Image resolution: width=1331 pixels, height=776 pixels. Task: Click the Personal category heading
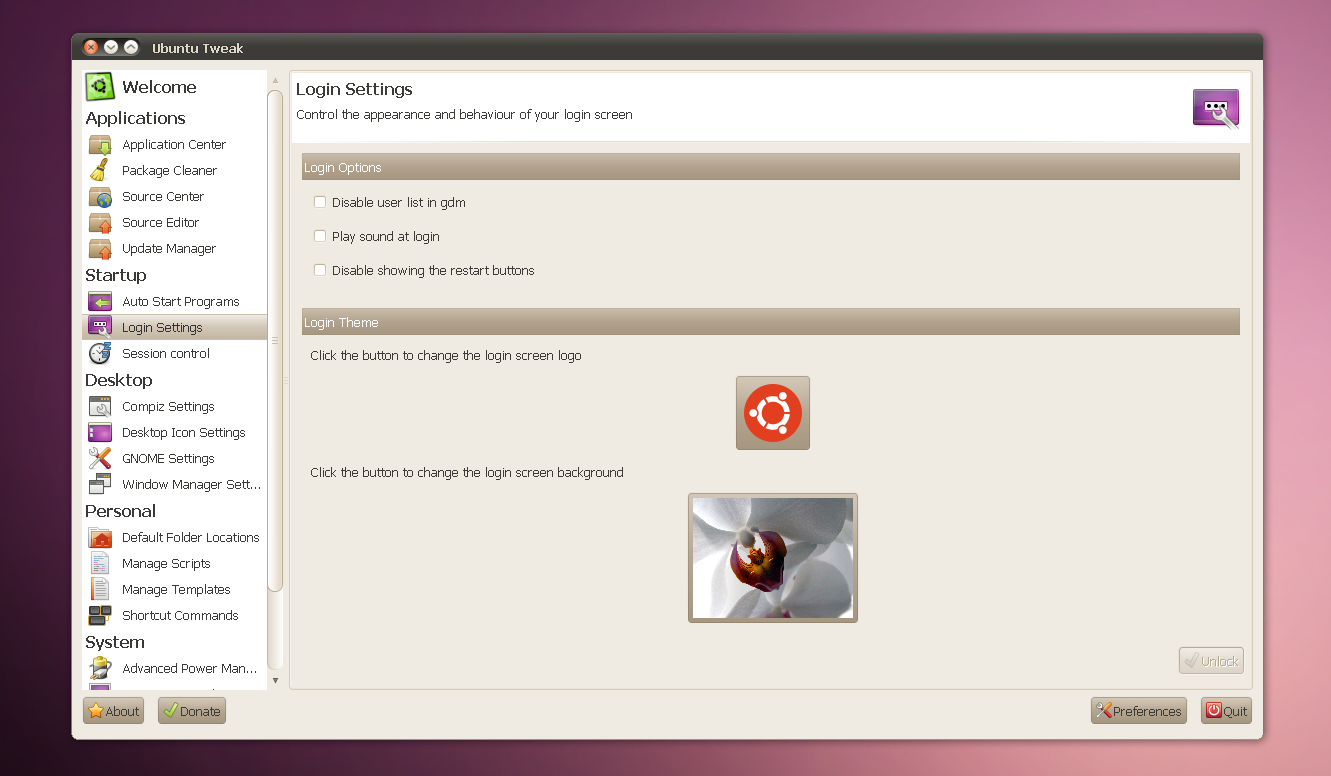(120, 511)
